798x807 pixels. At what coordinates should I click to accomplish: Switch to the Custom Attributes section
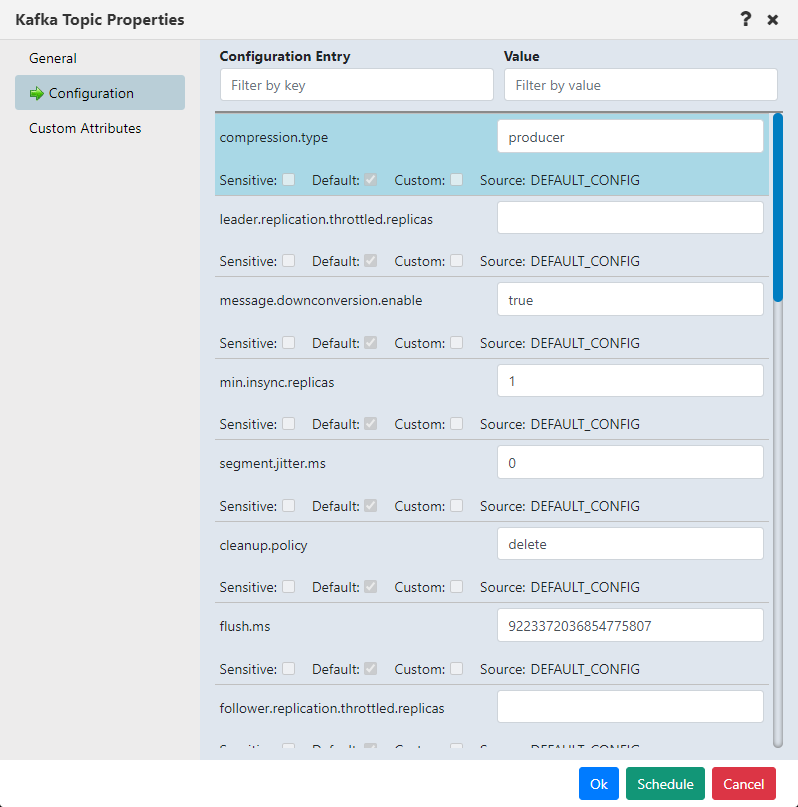click(85, 128)
